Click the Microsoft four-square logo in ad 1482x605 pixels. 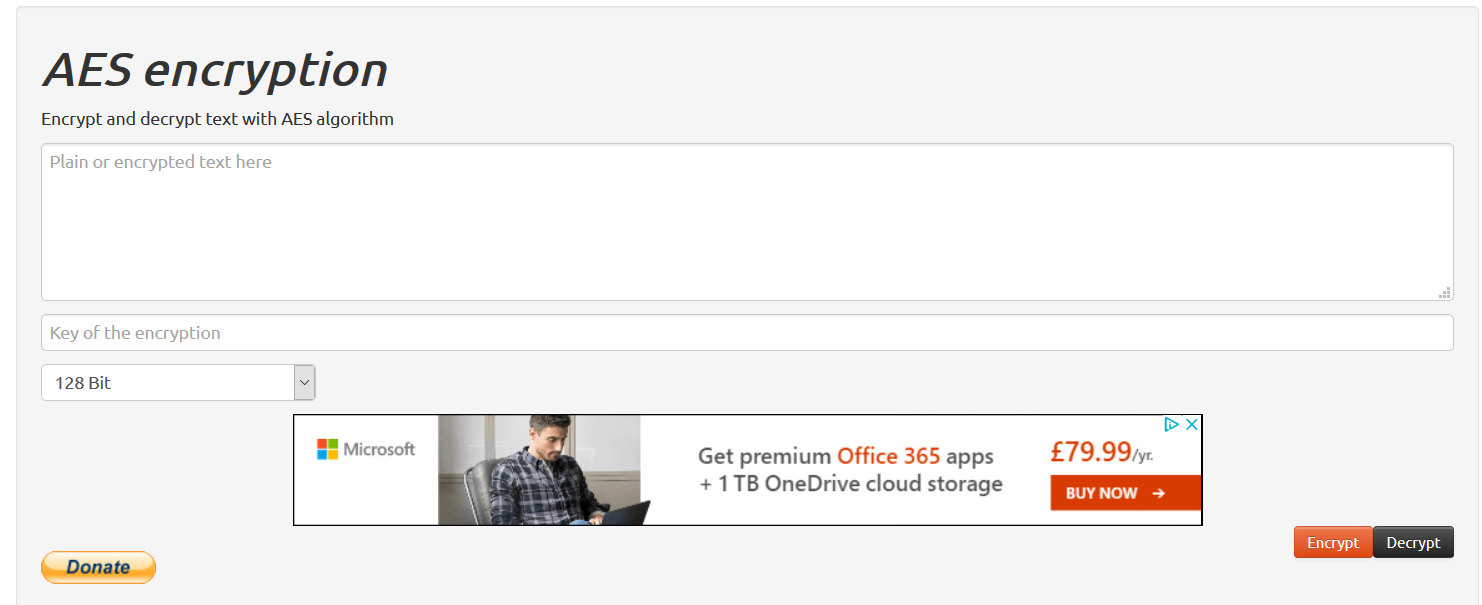[327, 449]
